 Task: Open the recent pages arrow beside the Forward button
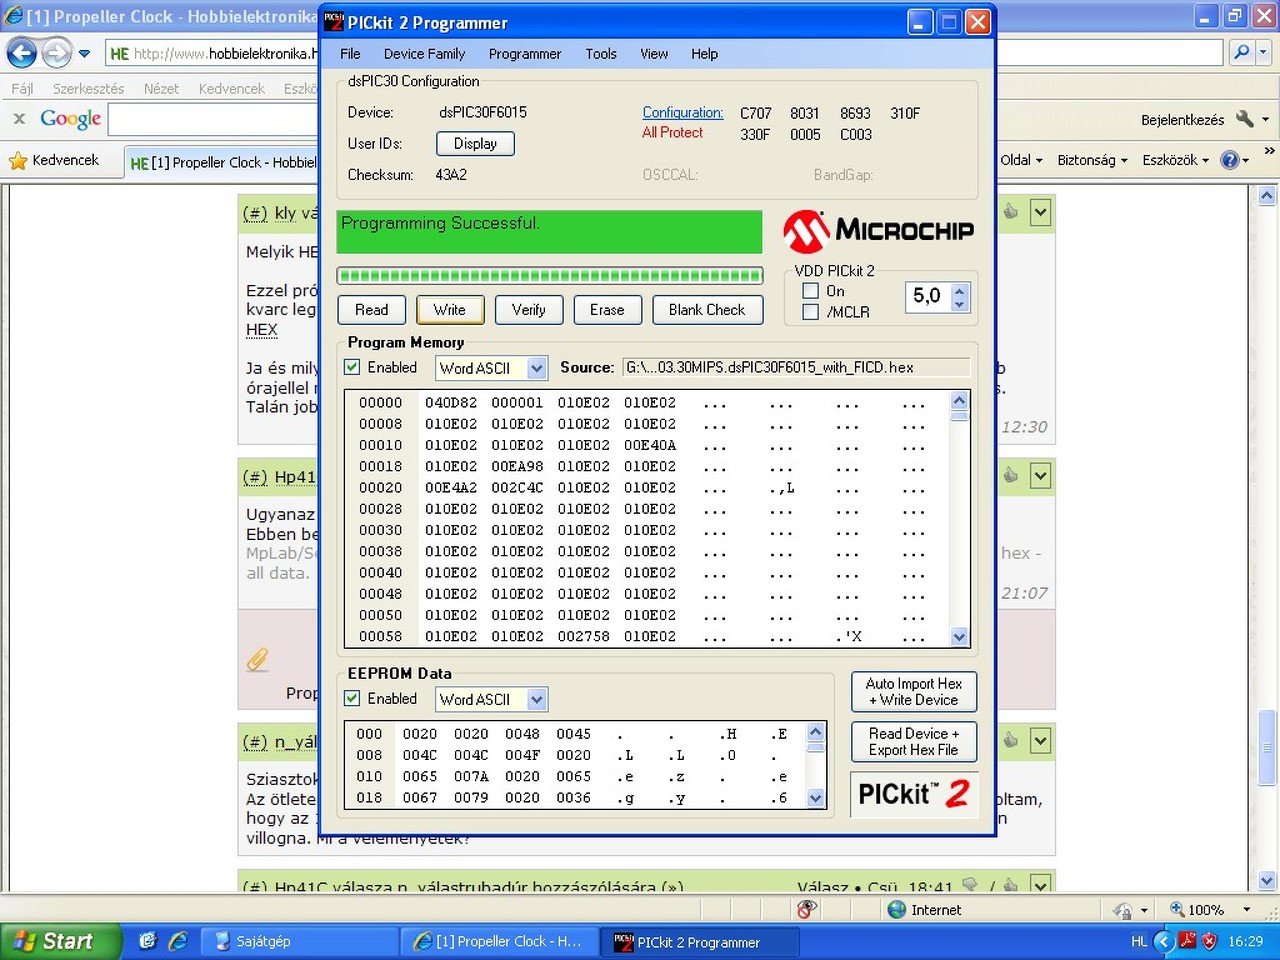tap(84, 53)
